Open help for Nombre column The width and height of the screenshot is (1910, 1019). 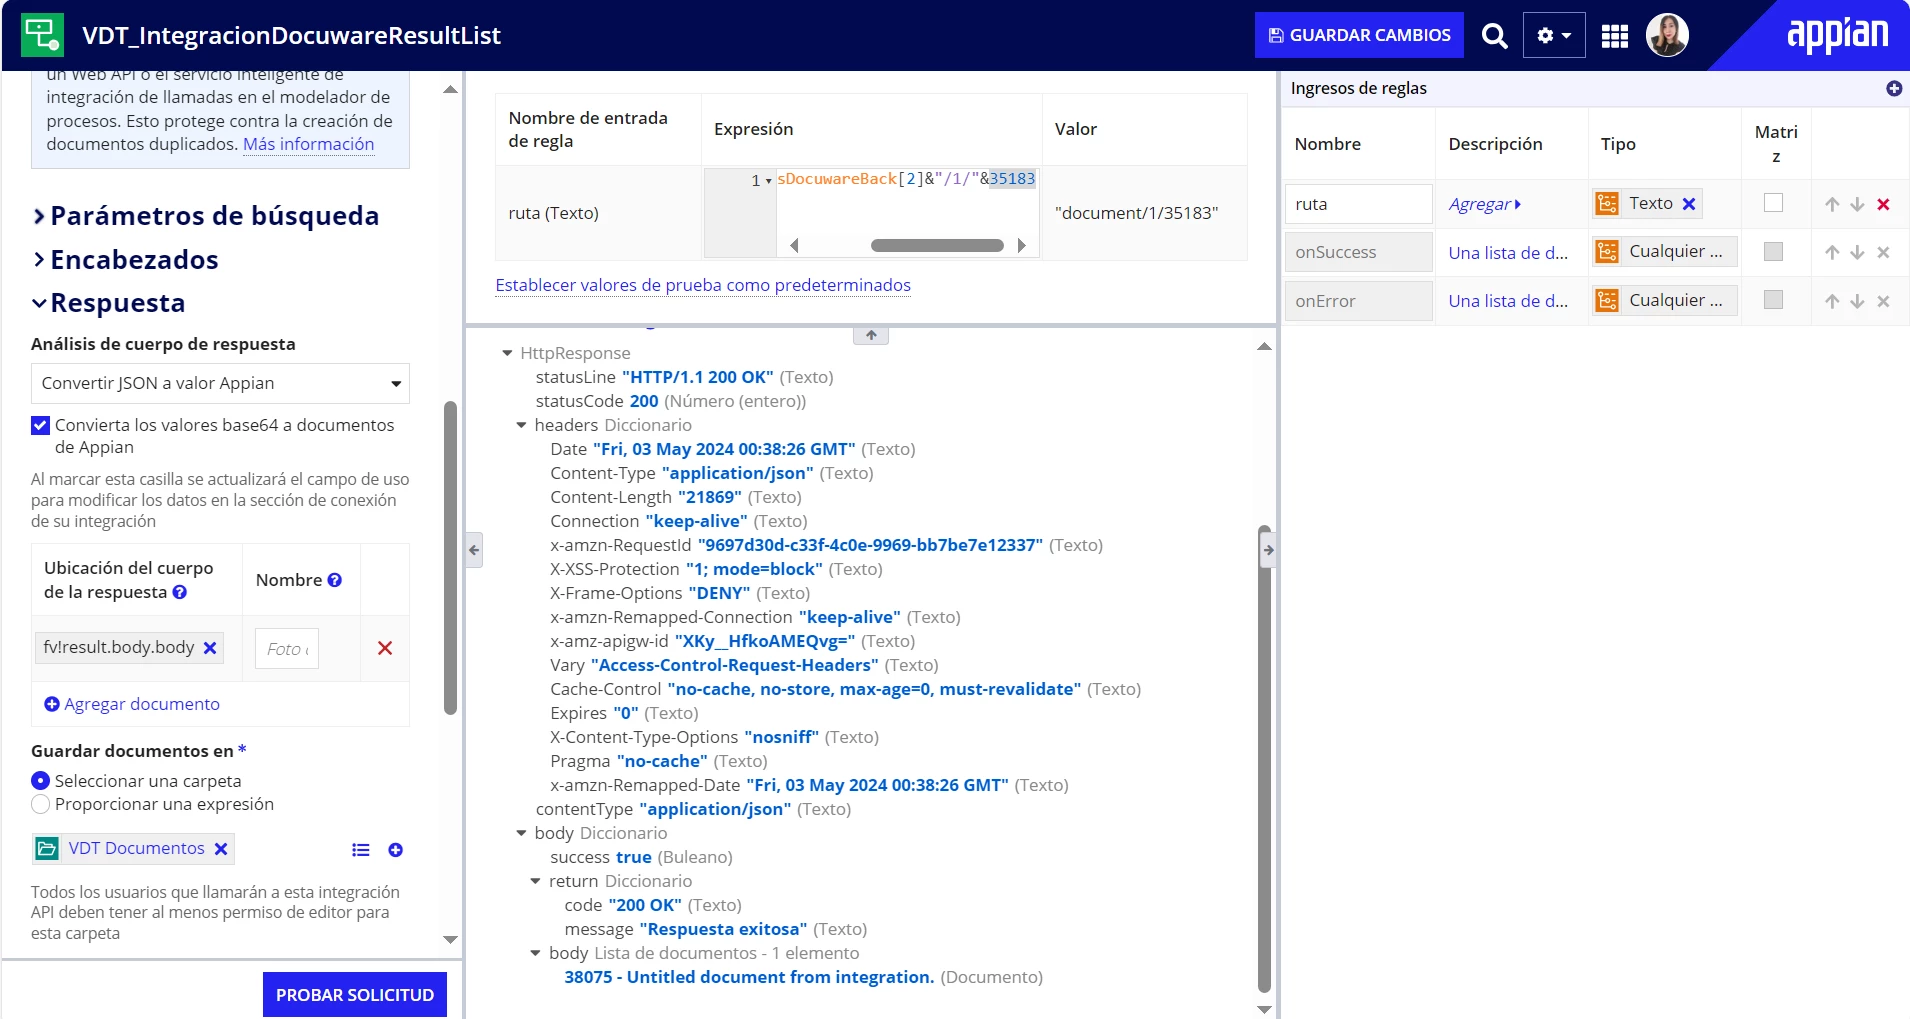pos(335,580)
